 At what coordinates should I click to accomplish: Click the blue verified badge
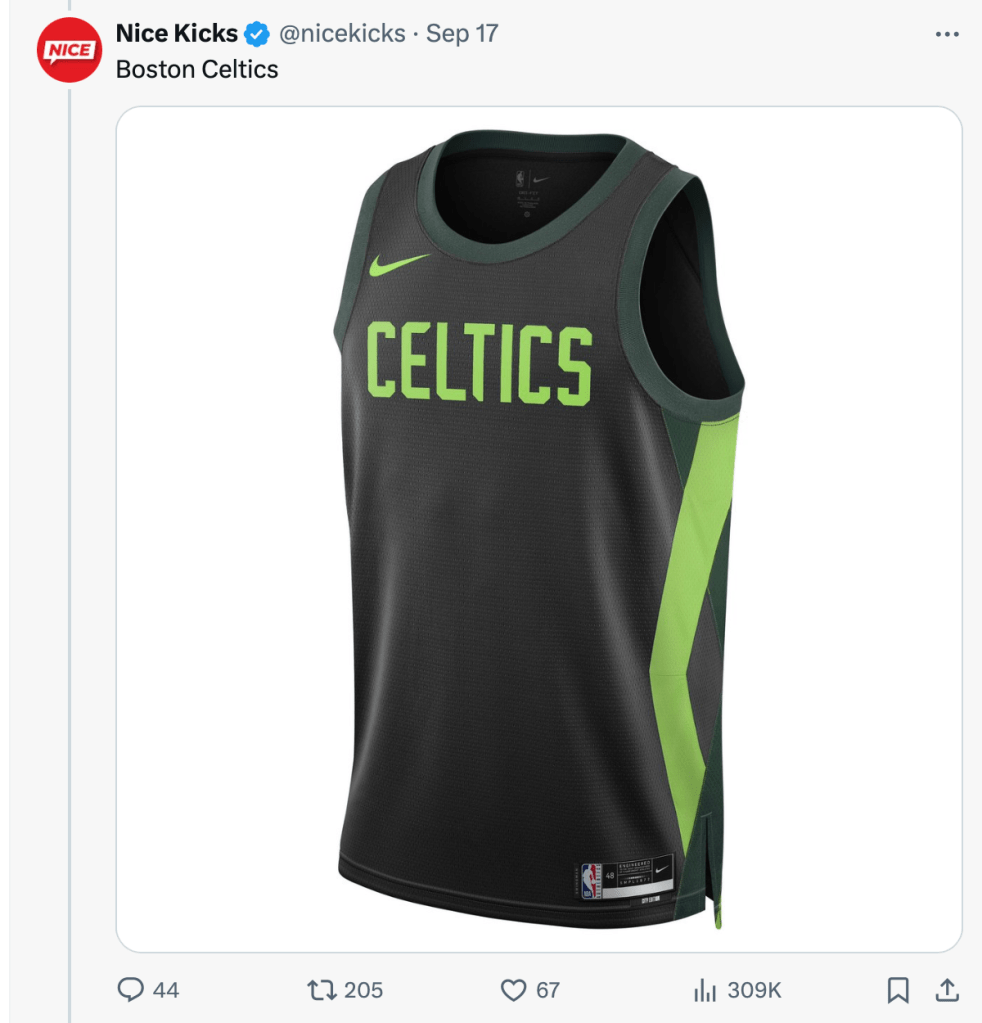pos(257,34)
